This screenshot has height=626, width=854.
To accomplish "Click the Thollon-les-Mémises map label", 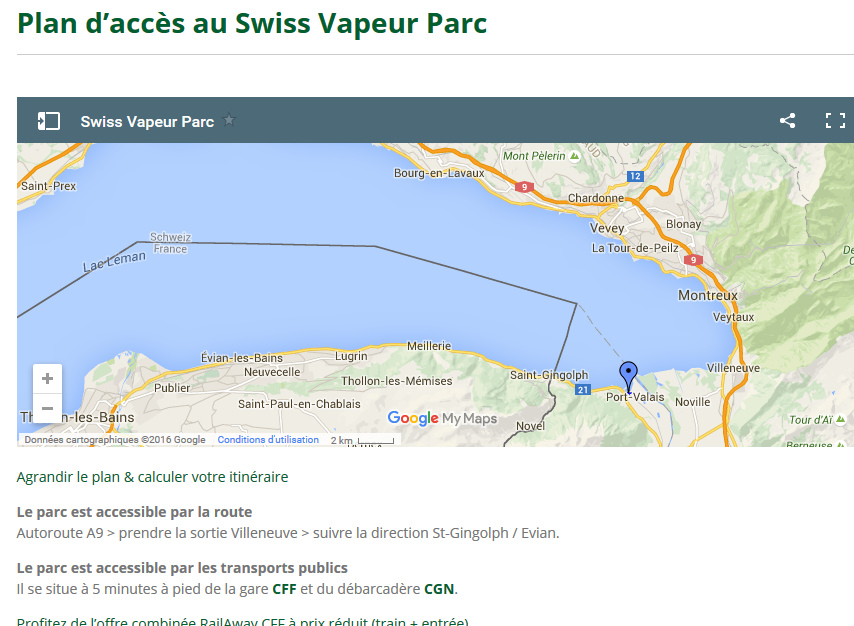I will click(x=396, y=381).
